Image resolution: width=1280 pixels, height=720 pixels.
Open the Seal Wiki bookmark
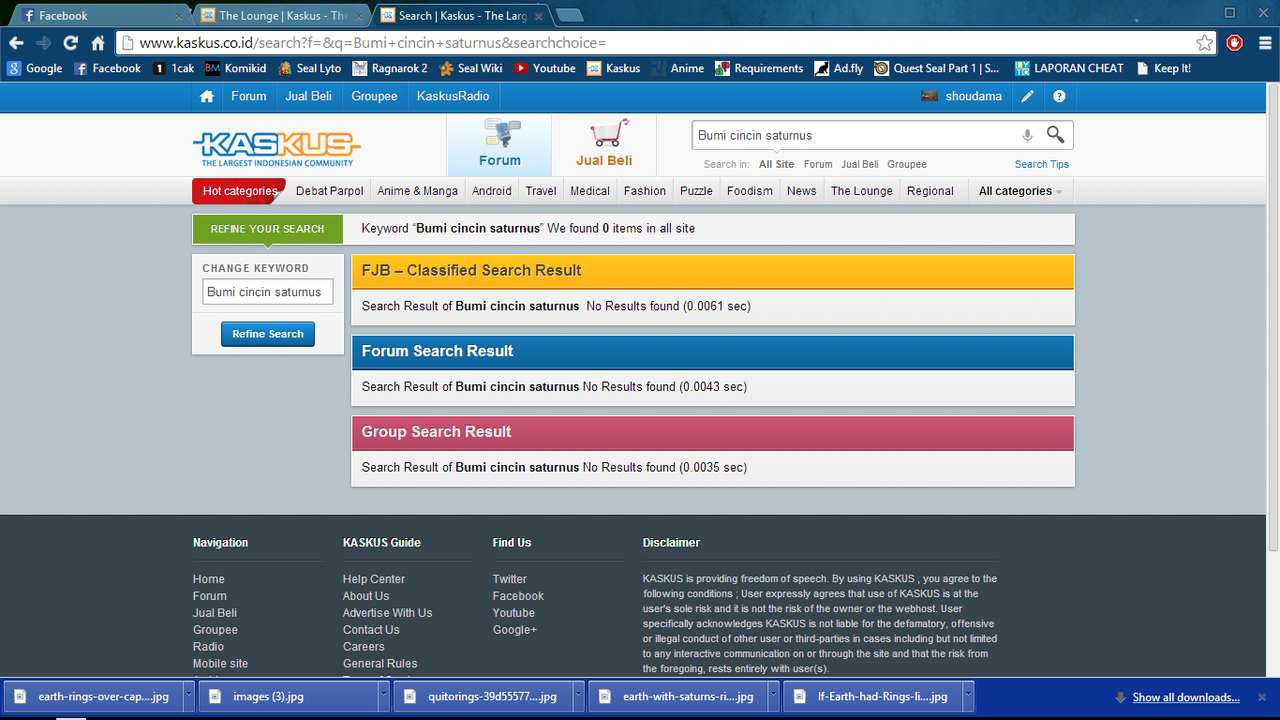point(471,68)
